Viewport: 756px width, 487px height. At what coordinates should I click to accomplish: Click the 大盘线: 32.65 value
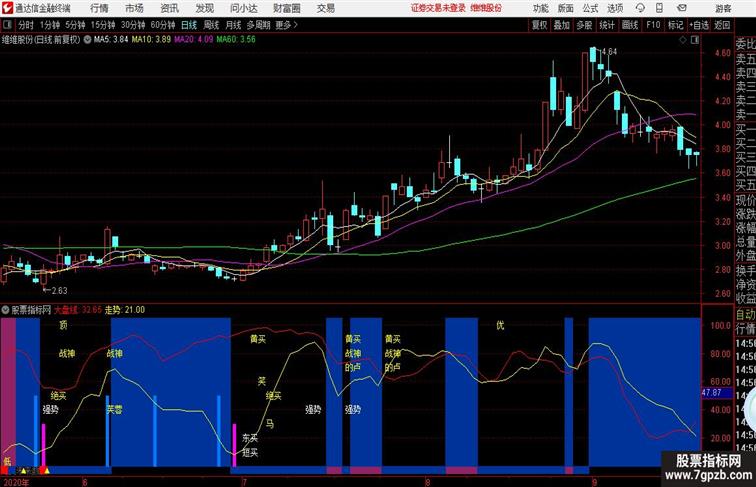[x=78, y=310]
